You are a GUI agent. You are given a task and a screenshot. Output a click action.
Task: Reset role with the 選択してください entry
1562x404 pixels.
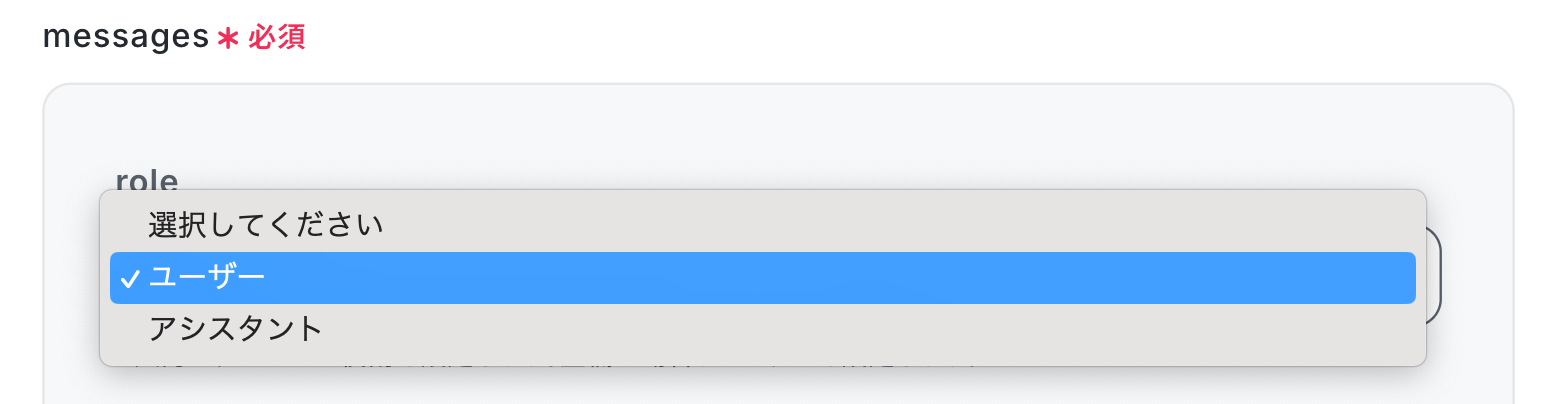click(x=762, y=225)
